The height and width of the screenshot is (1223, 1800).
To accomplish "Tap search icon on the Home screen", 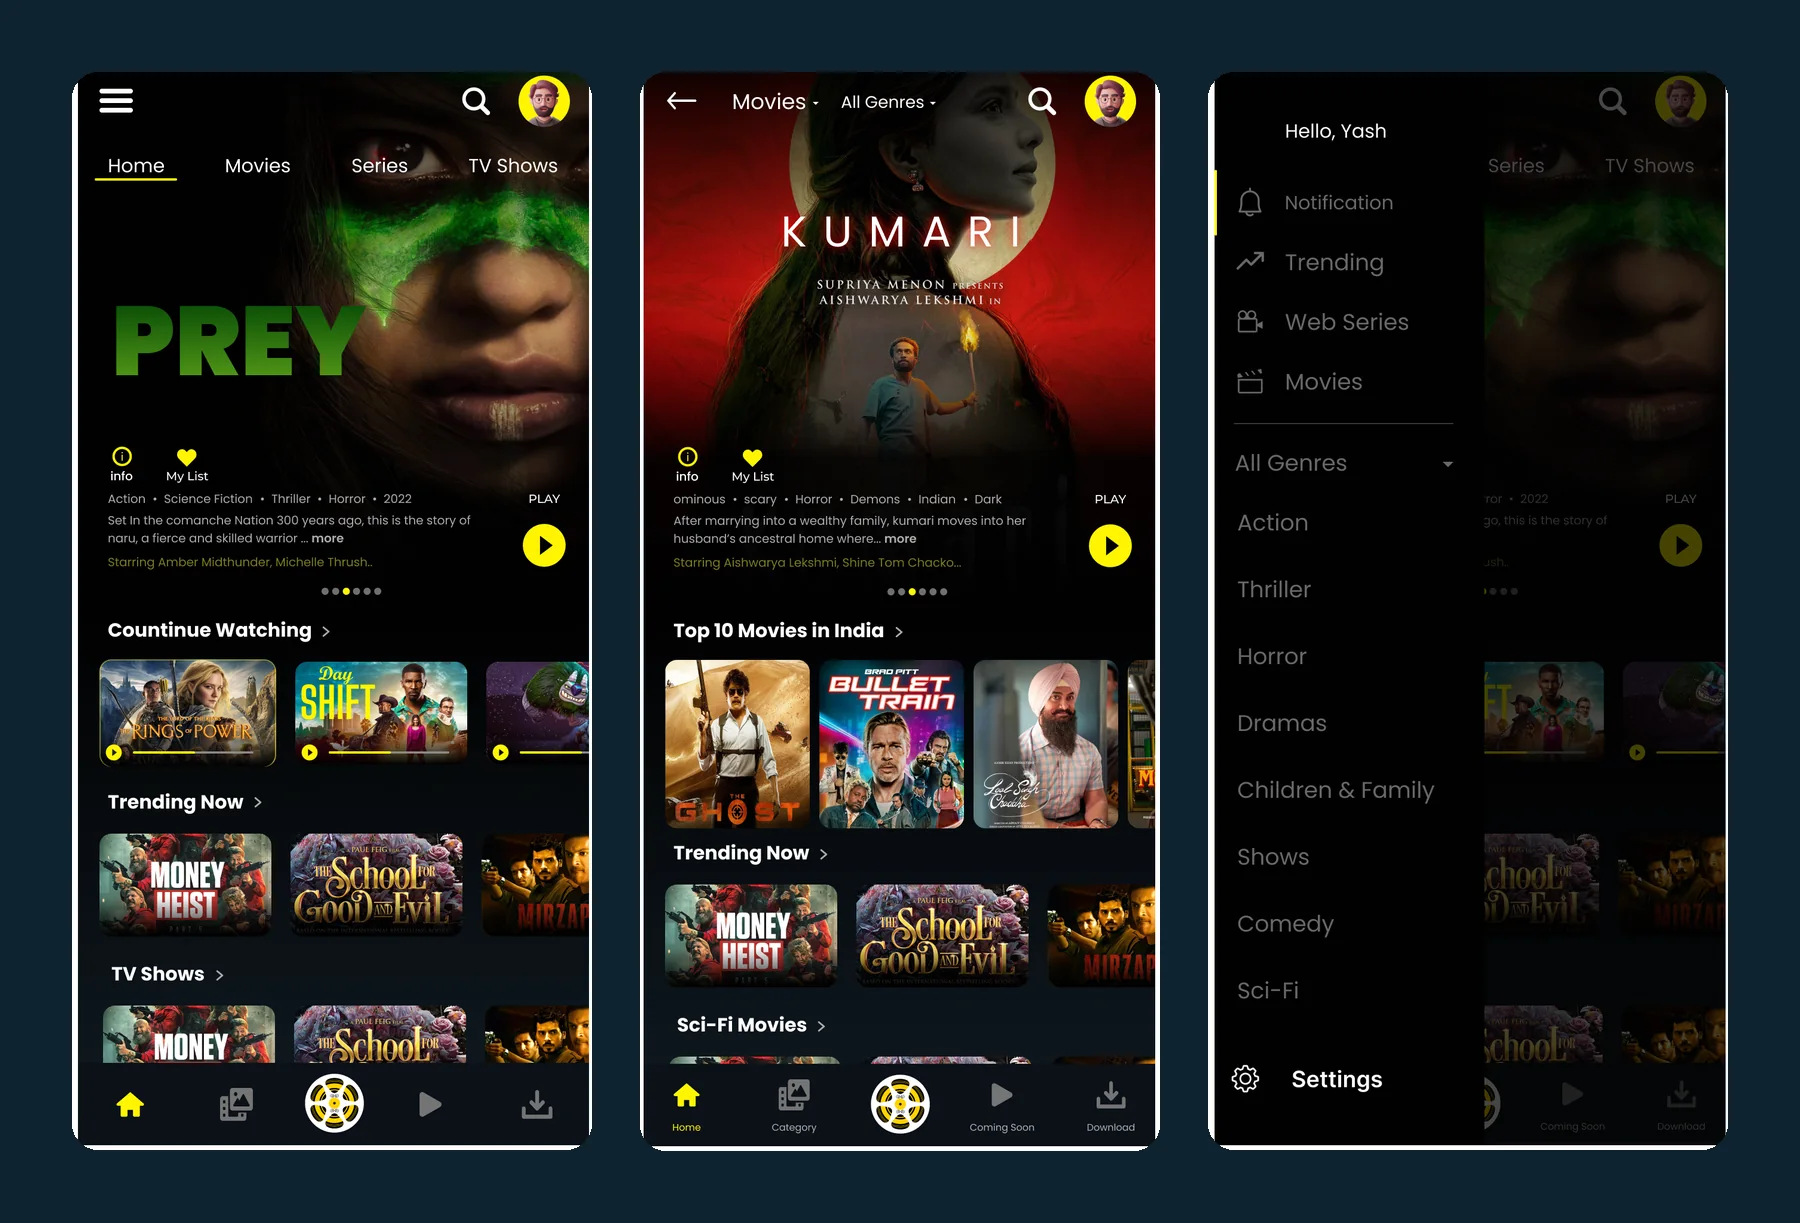I will pyautogui.click(x=476, y=101).
